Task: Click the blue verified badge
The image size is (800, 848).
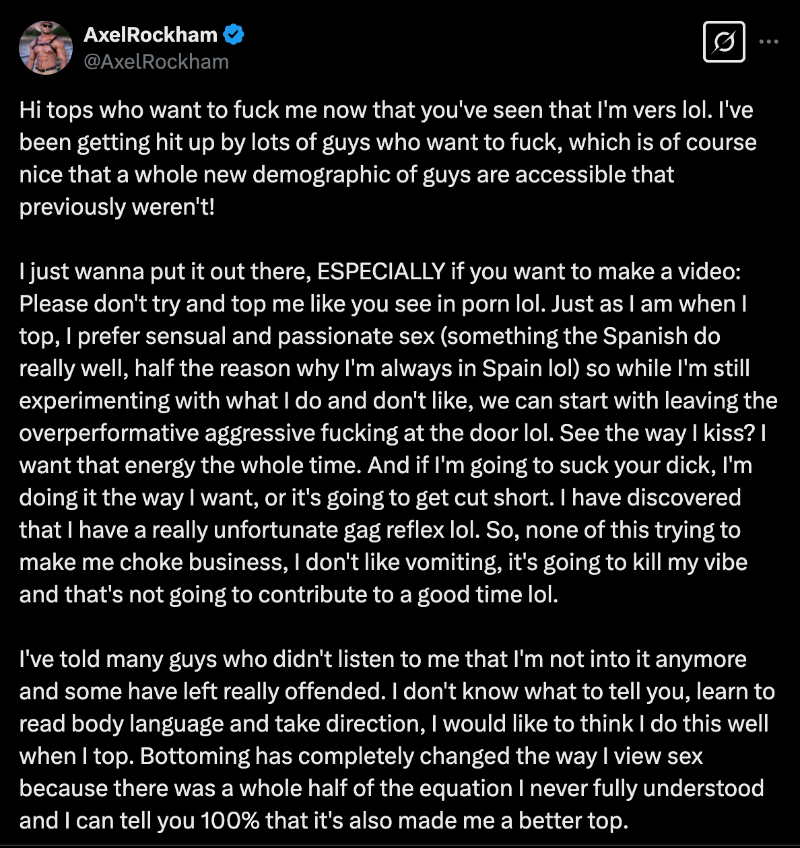Action: point(235,35)
